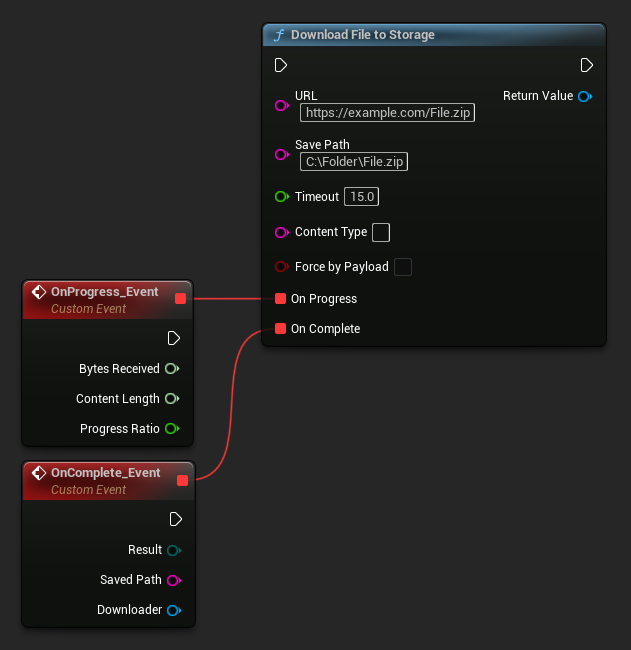631x650 pixels.
Task: Click the empty Content Type value box
Action: click(381, 232)
